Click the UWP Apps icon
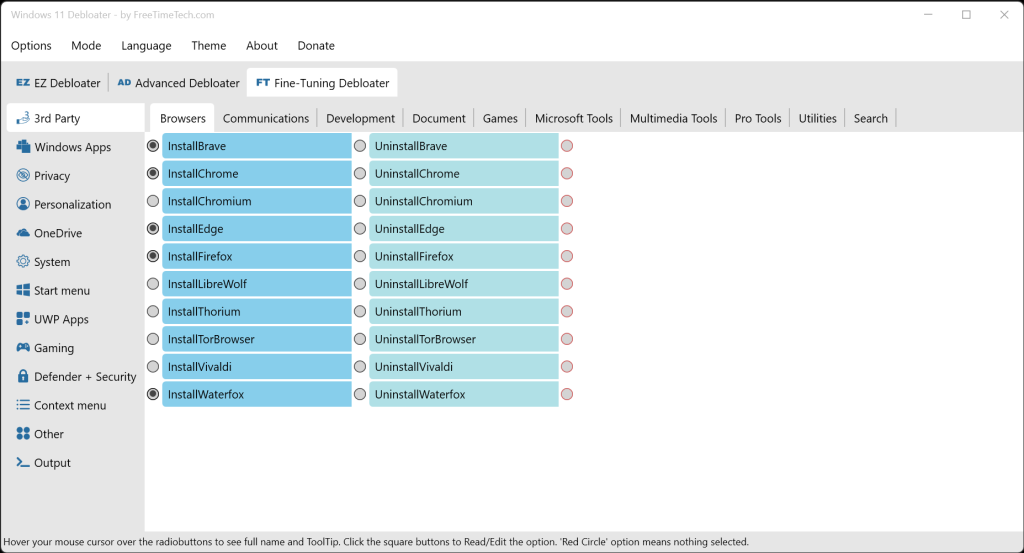1024x553 pixels. 23,319
